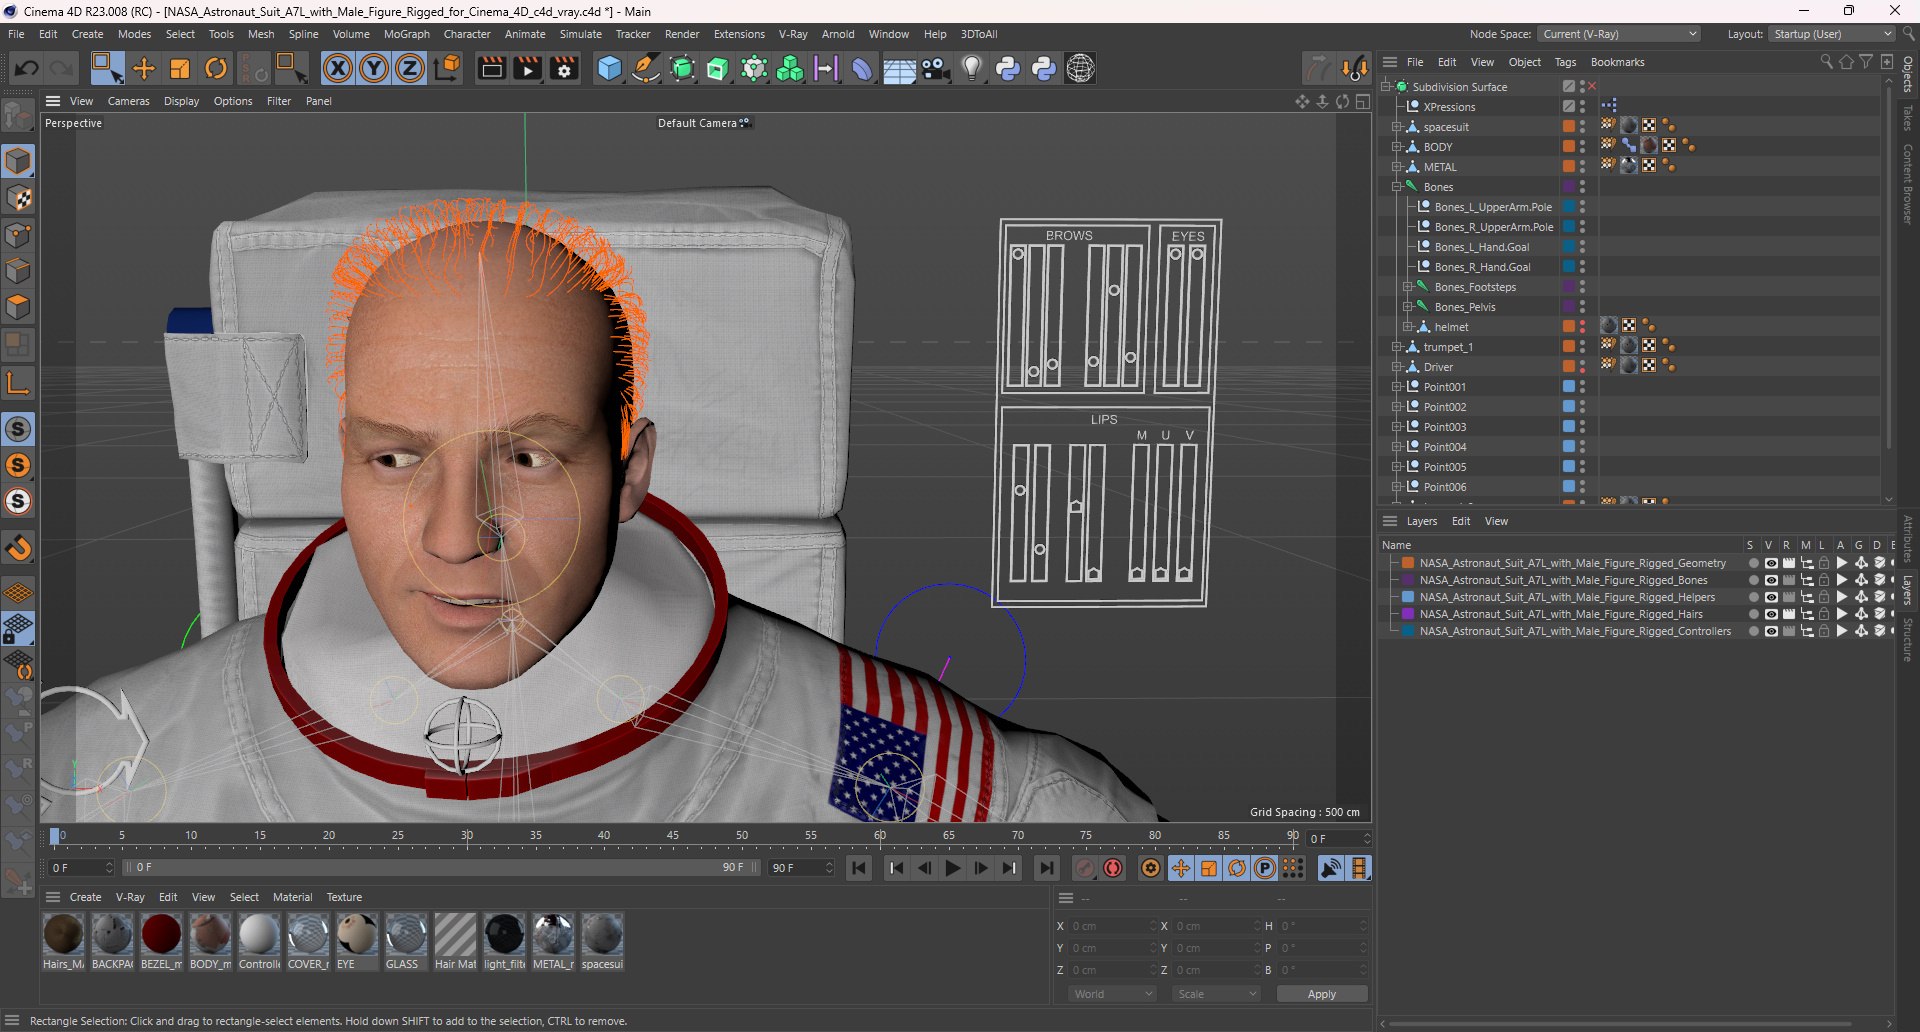Image resolution: width=1920 pixels, height=1032 pixels.
Task: Click the Undo arrow icon
Action: click(27, 68)
